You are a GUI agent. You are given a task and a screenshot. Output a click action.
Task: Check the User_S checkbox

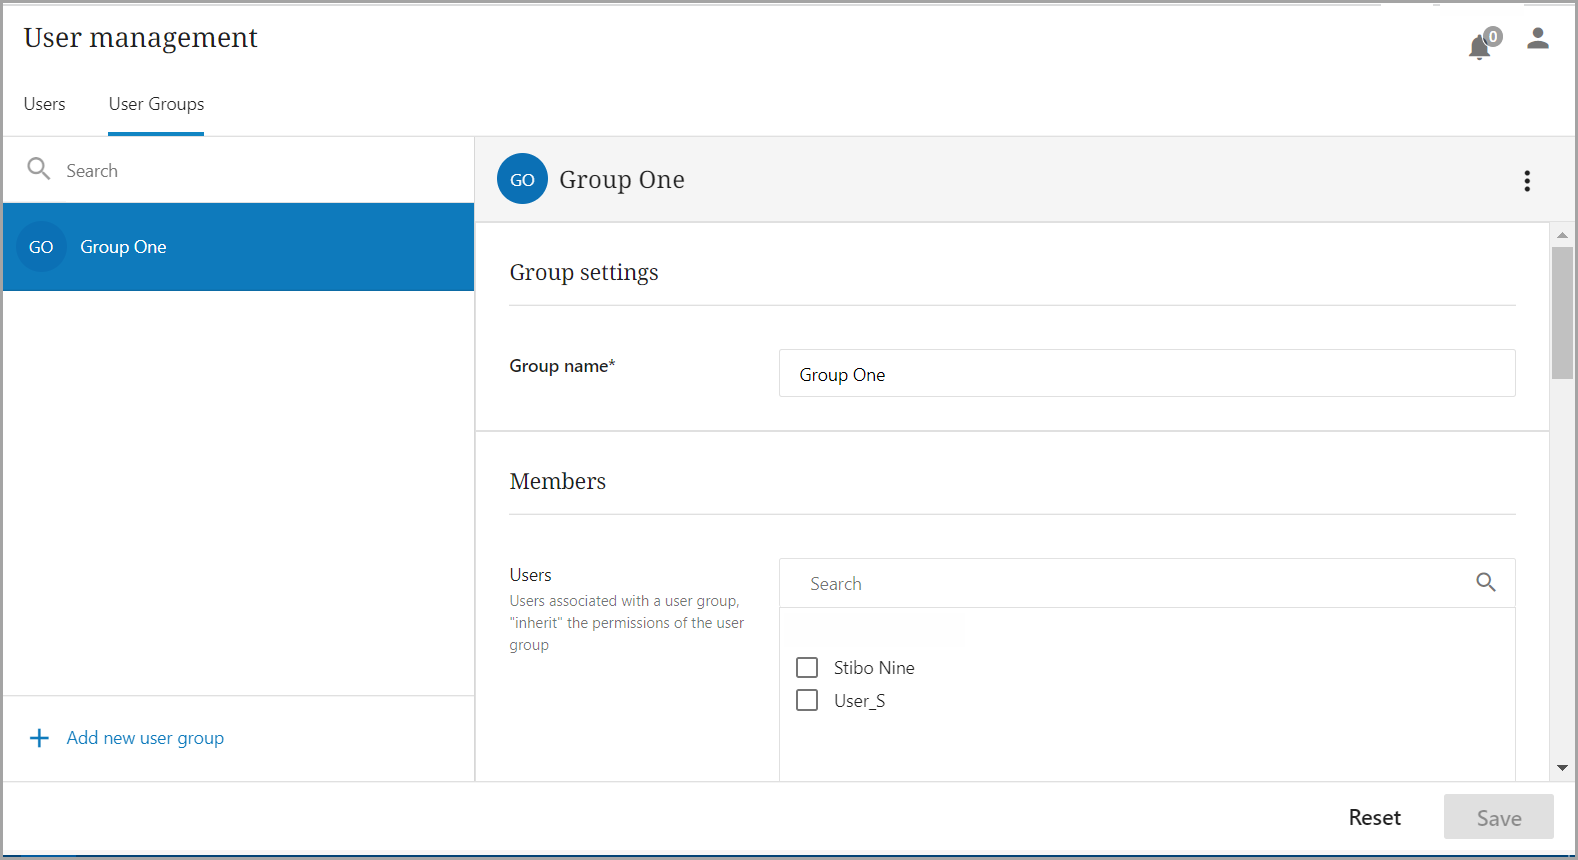click(807, 700)
